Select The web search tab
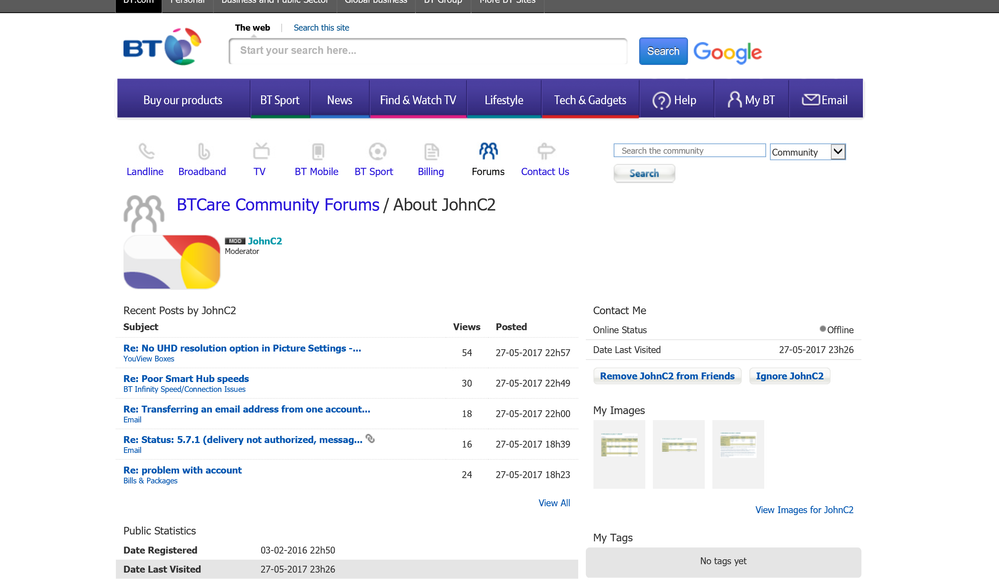This screenshot has height=583, width=999. pos(252,27)
